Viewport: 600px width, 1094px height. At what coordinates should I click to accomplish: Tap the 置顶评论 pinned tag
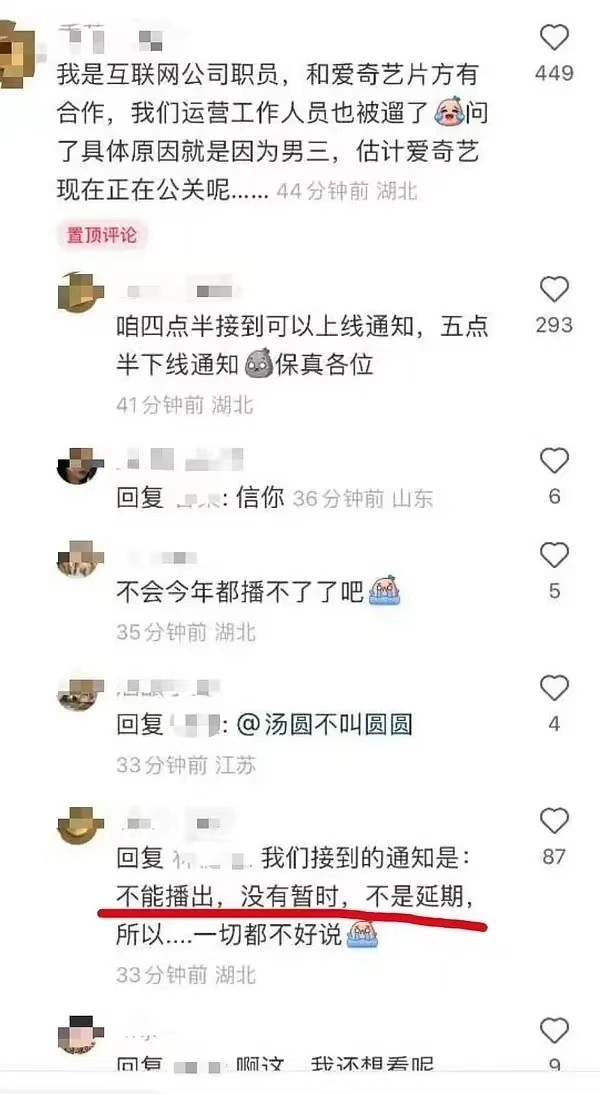tap(102, 236)
